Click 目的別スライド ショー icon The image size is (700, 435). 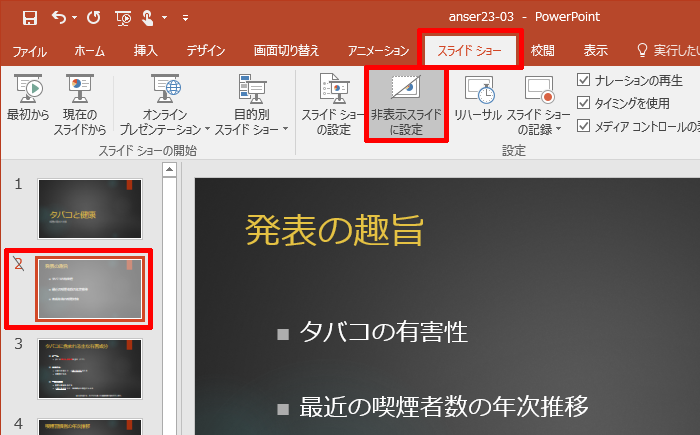(252, 89)
